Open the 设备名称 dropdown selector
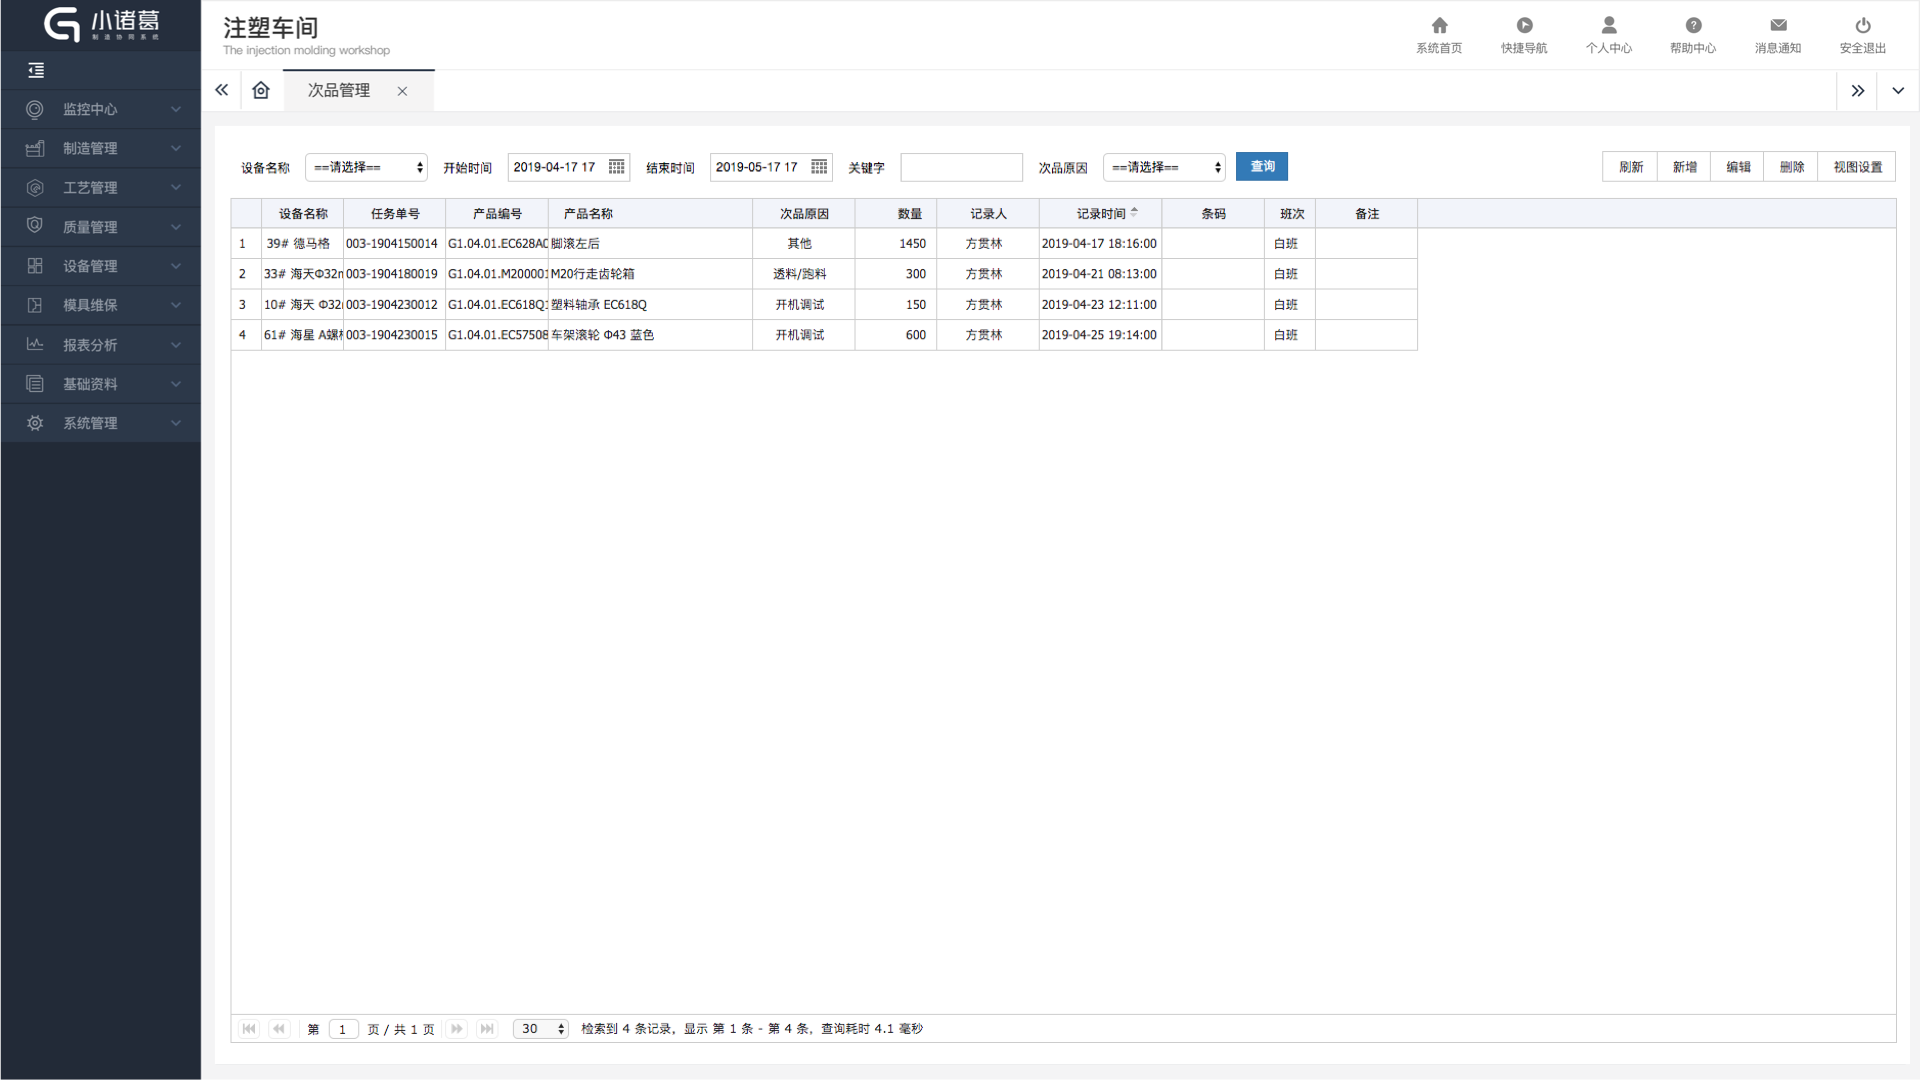Screen dimensions: 1920x1080 tap(366, 167)
